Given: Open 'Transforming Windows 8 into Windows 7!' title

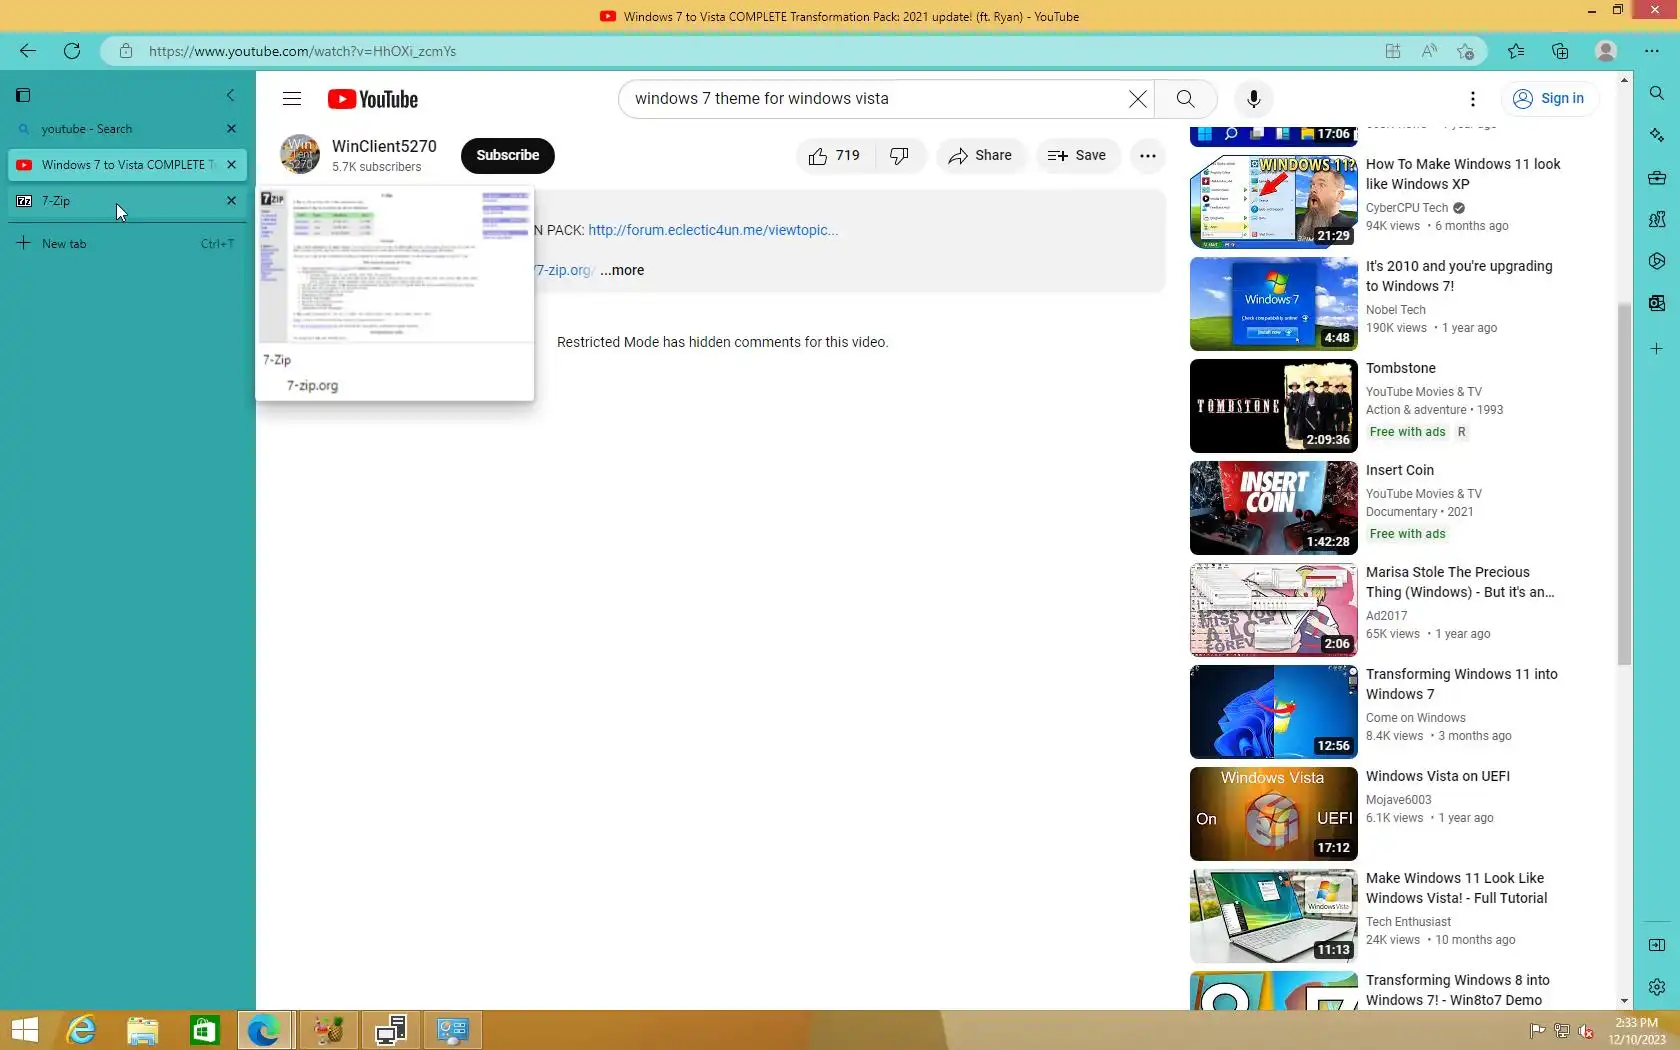Looking at the screenshot, I should [x=1458, y=990].
